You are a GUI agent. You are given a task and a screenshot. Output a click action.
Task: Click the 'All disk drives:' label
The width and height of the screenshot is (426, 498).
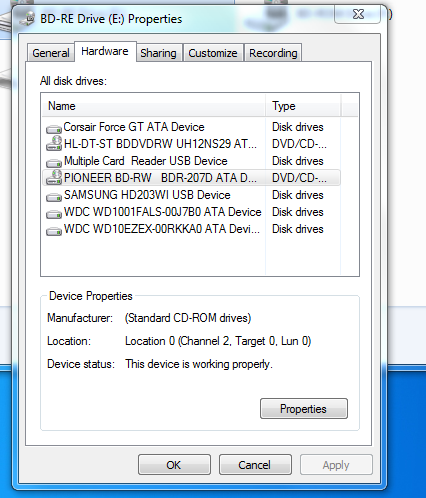[73, 81]
